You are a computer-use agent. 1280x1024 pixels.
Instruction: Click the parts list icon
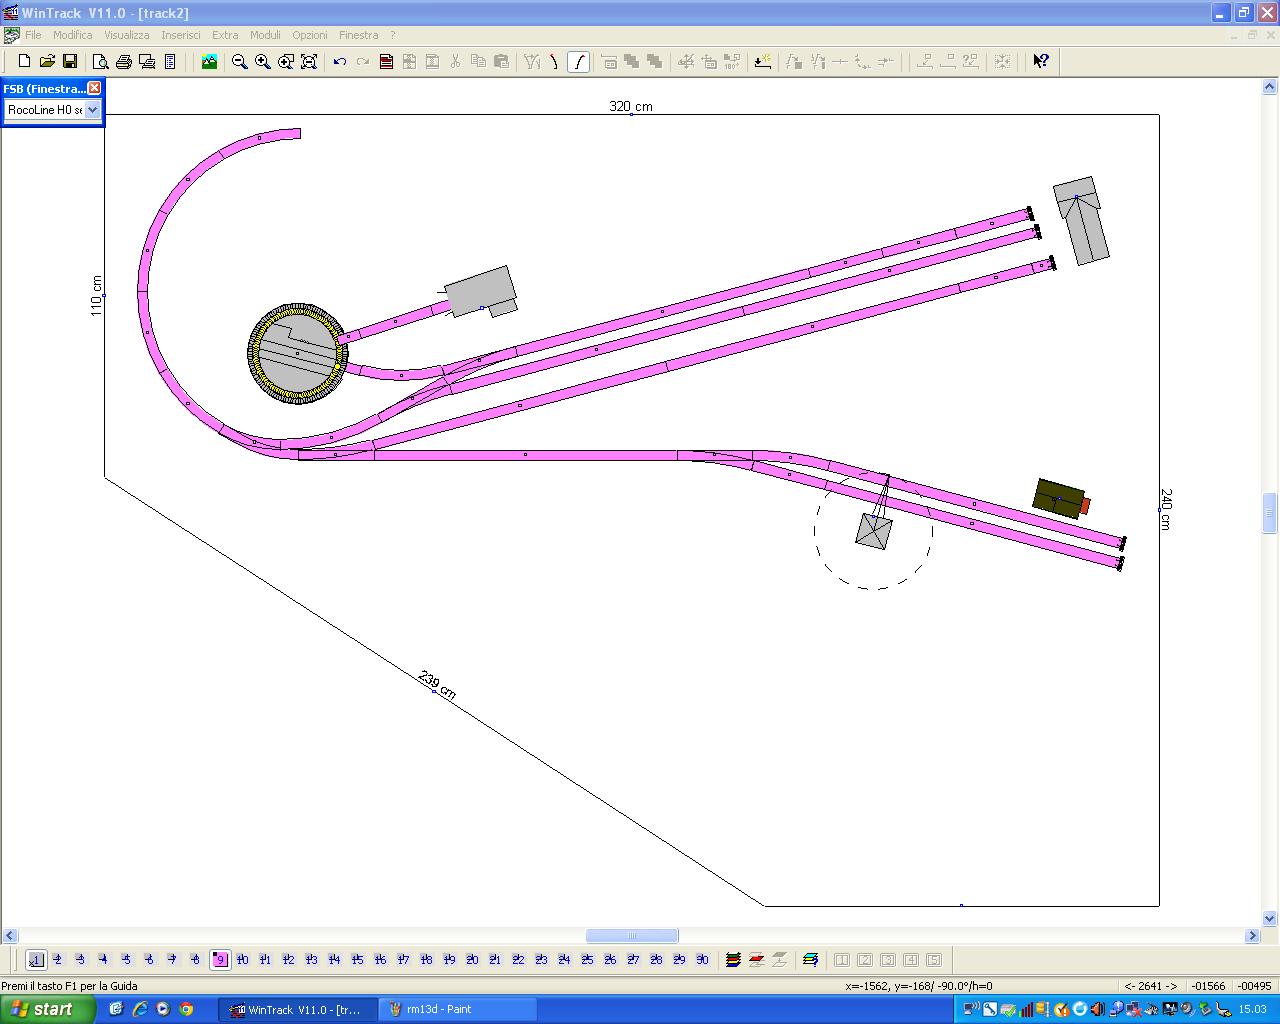pyautogui.click(x=170, y=61)
